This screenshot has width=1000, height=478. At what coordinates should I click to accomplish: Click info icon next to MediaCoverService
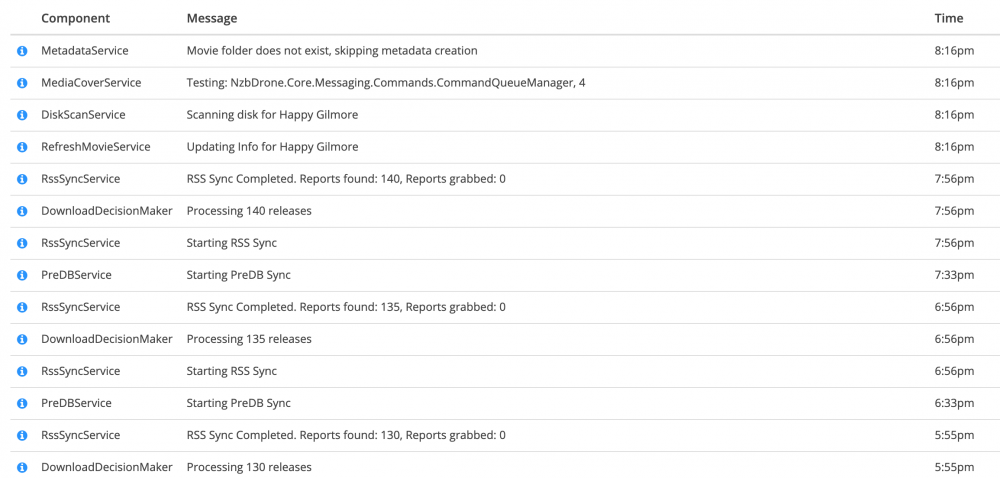coord(22,83)
